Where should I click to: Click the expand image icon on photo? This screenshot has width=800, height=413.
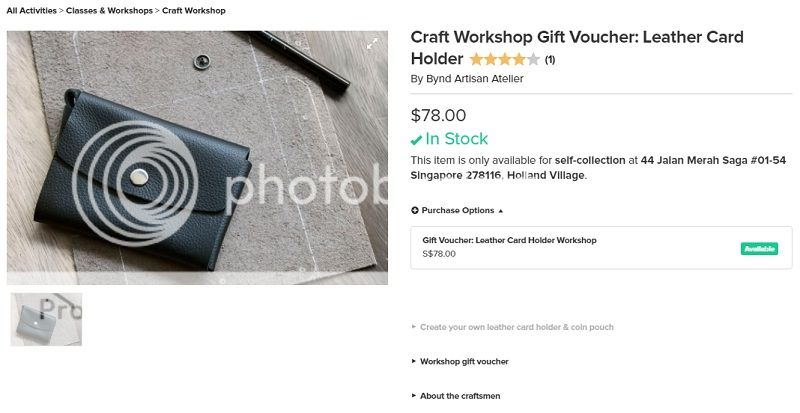(x=372, y=44)
